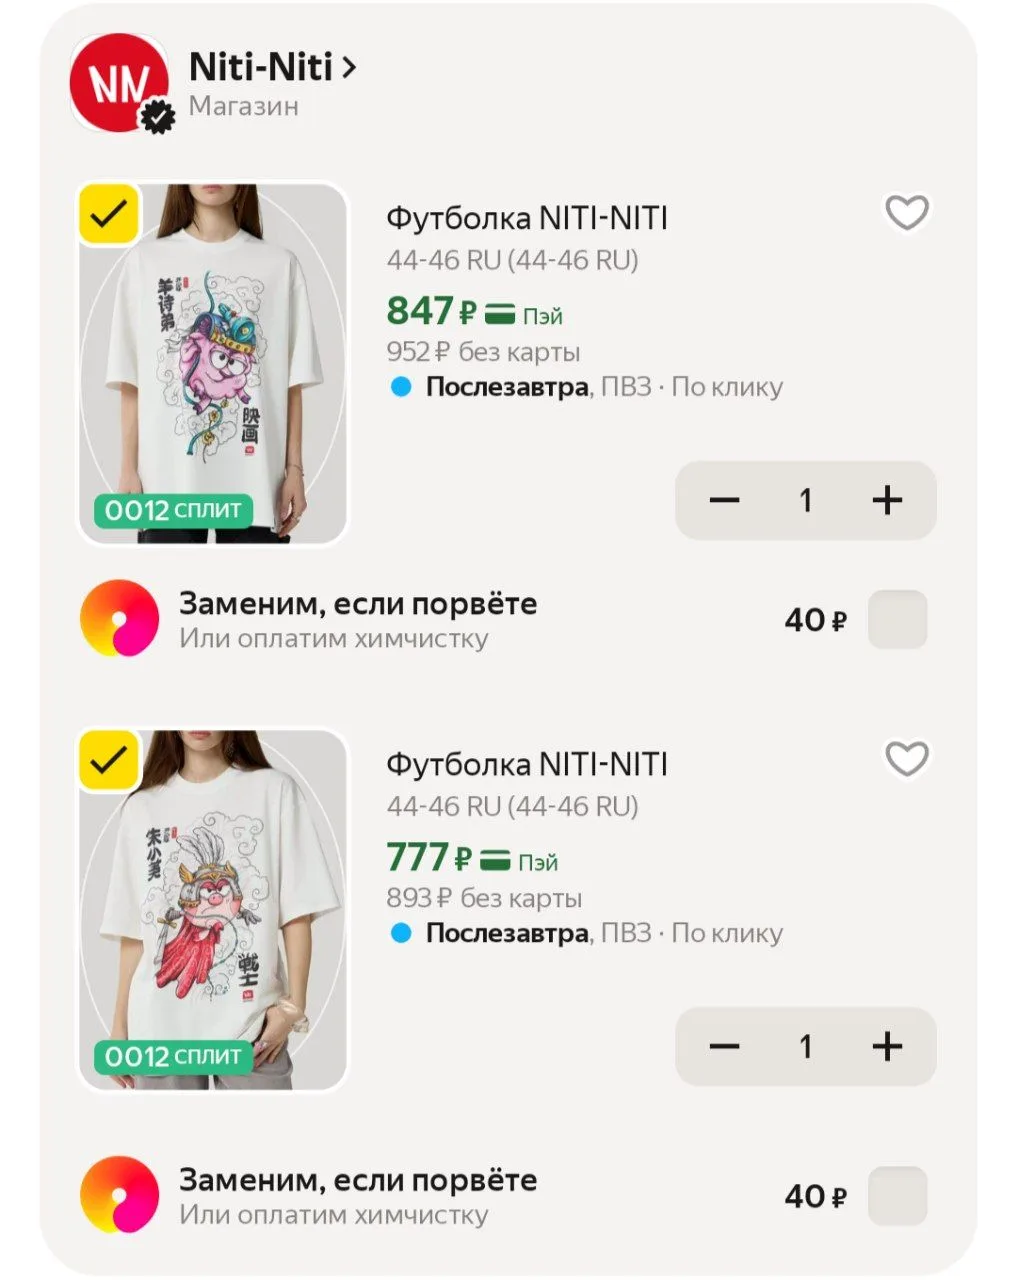Open the 847 ₽ Футболка NITI-NITI title
The height and width of the screenshot is (1280, 1017).
click(x=527, y=218)
